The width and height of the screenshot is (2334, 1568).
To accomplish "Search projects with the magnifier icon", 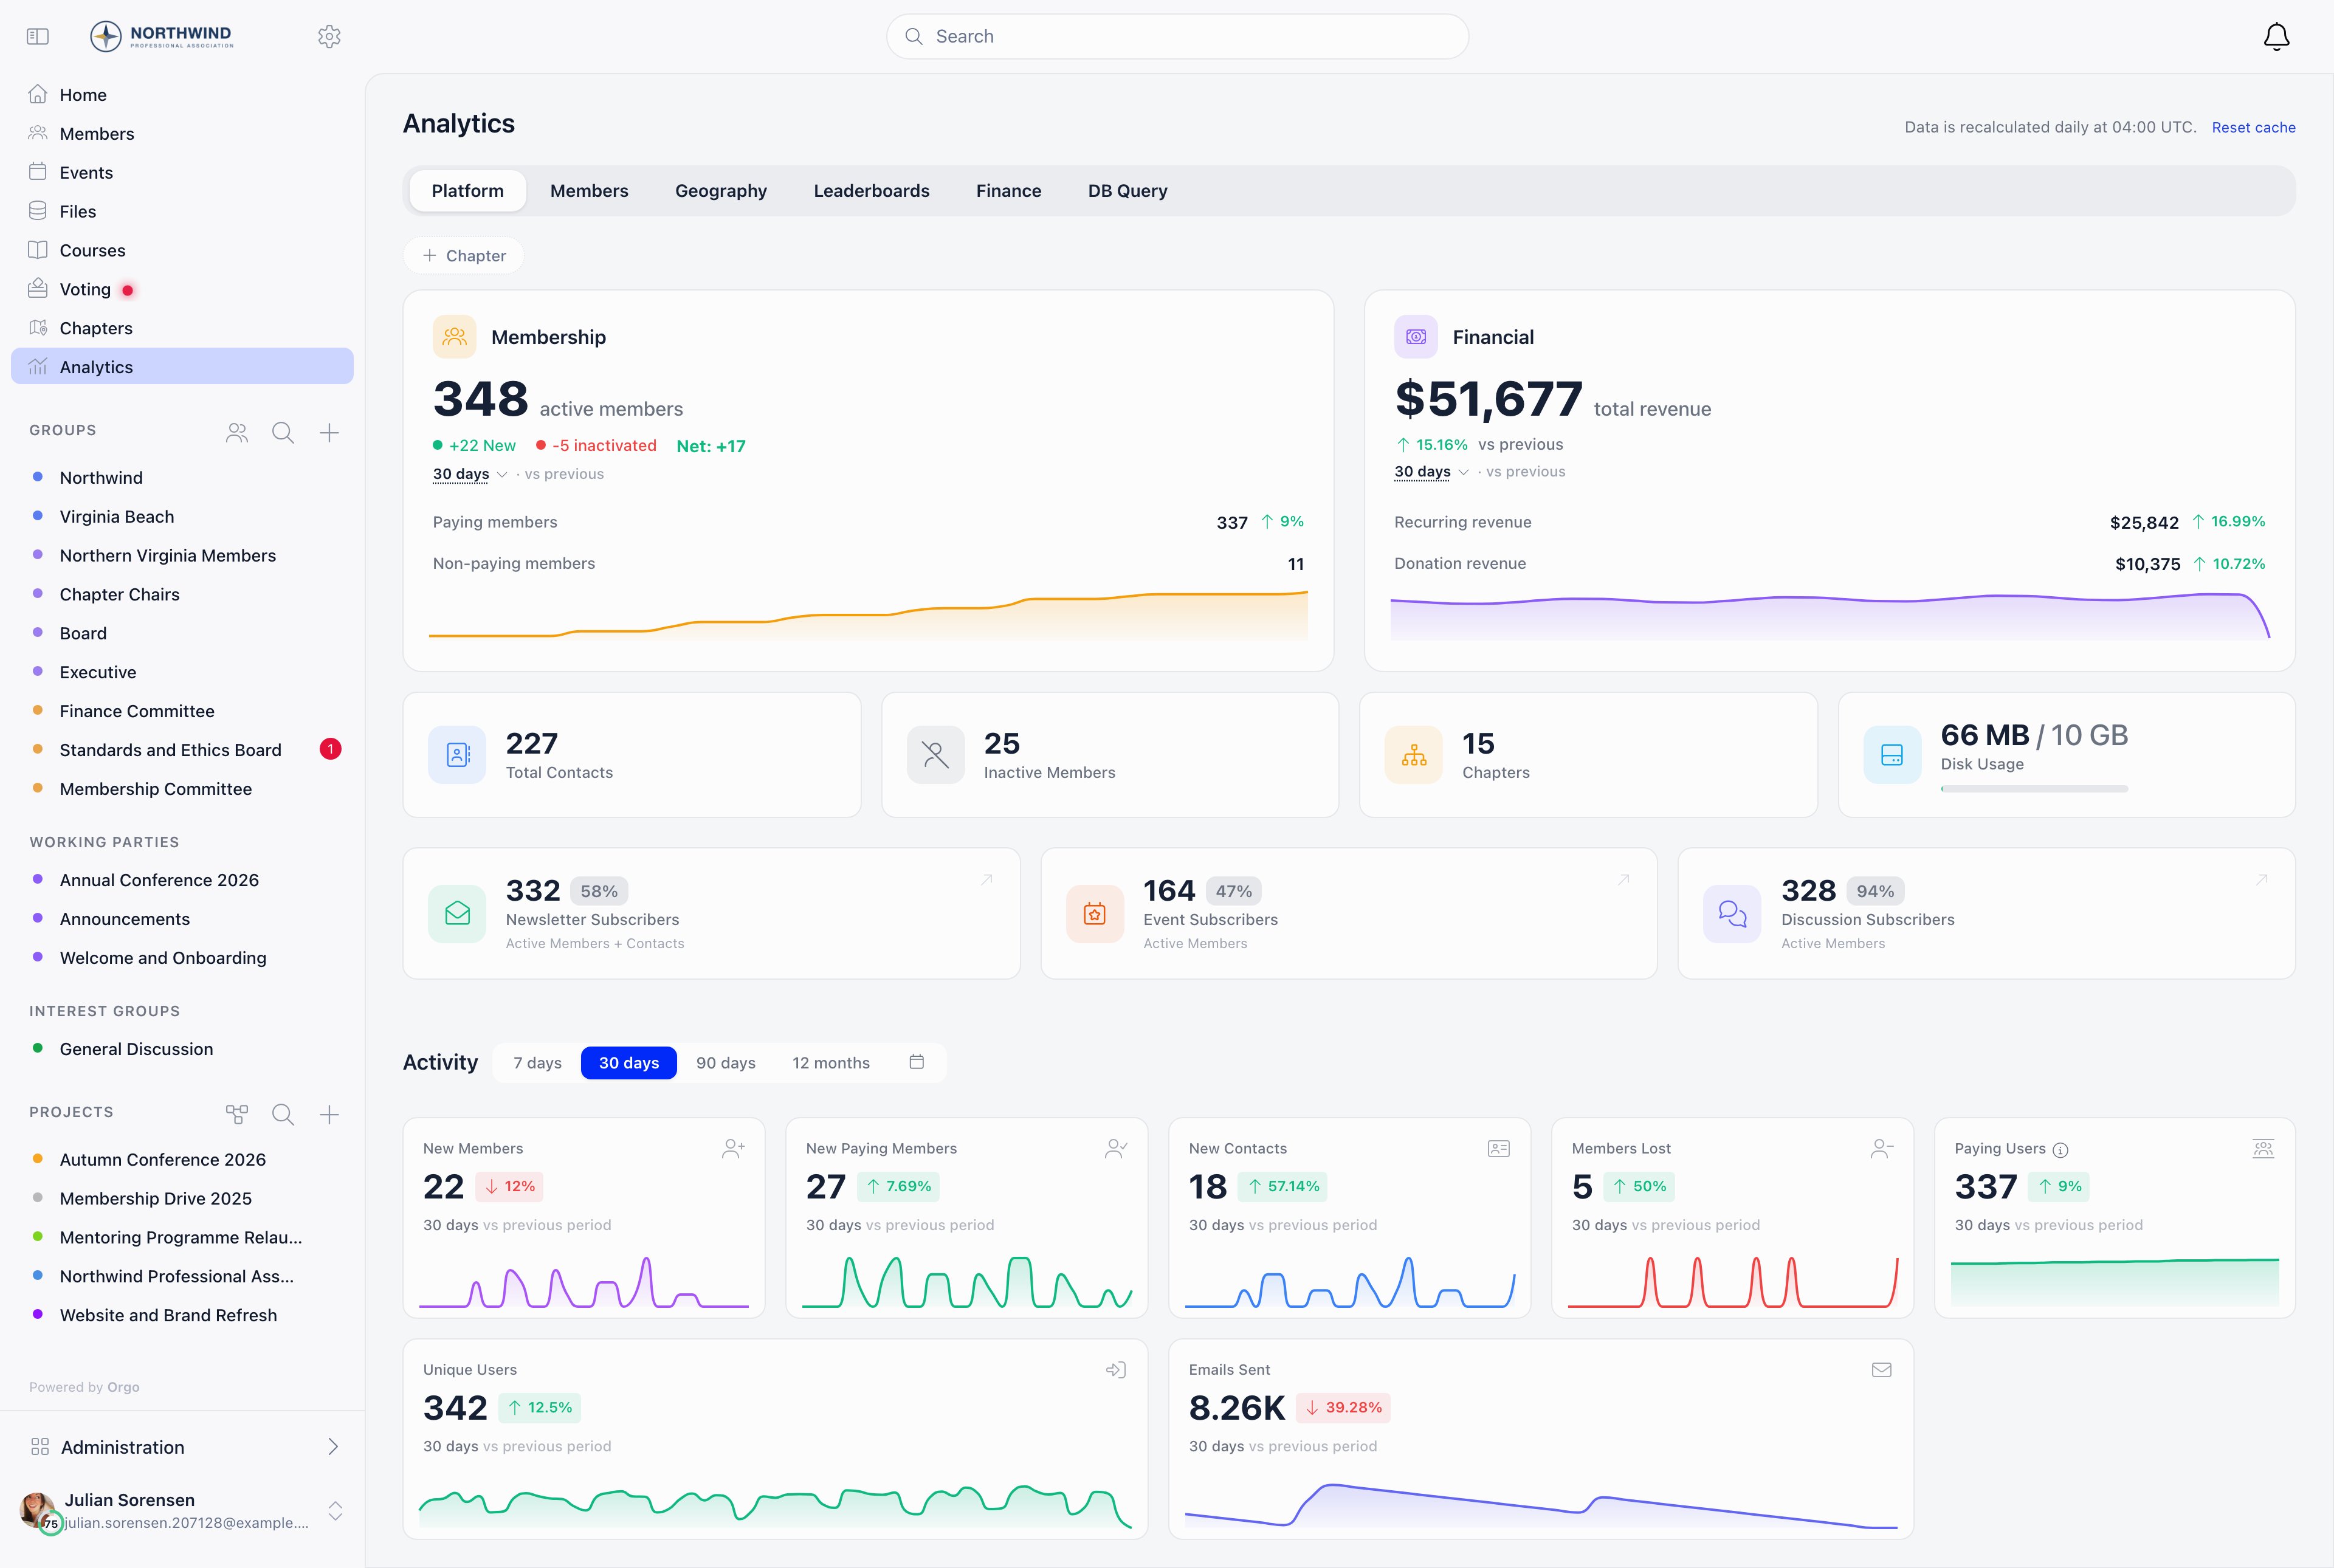I will (x=283, y=1114).
